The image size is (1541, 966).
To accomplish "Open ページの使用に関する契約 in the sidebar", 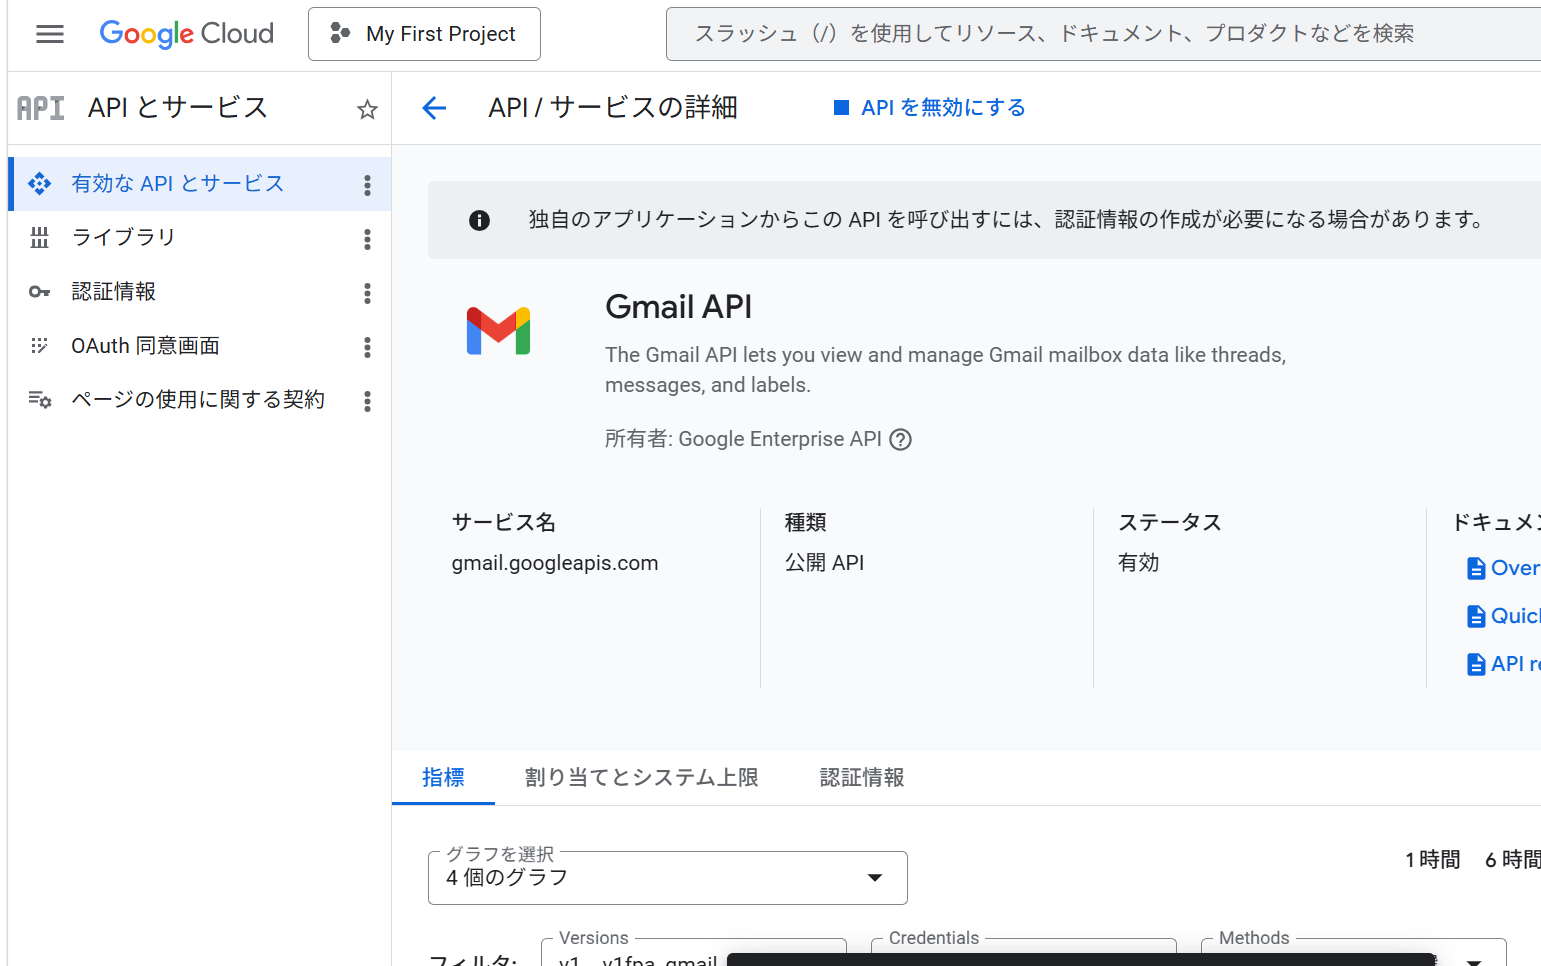I will (198, 400).
